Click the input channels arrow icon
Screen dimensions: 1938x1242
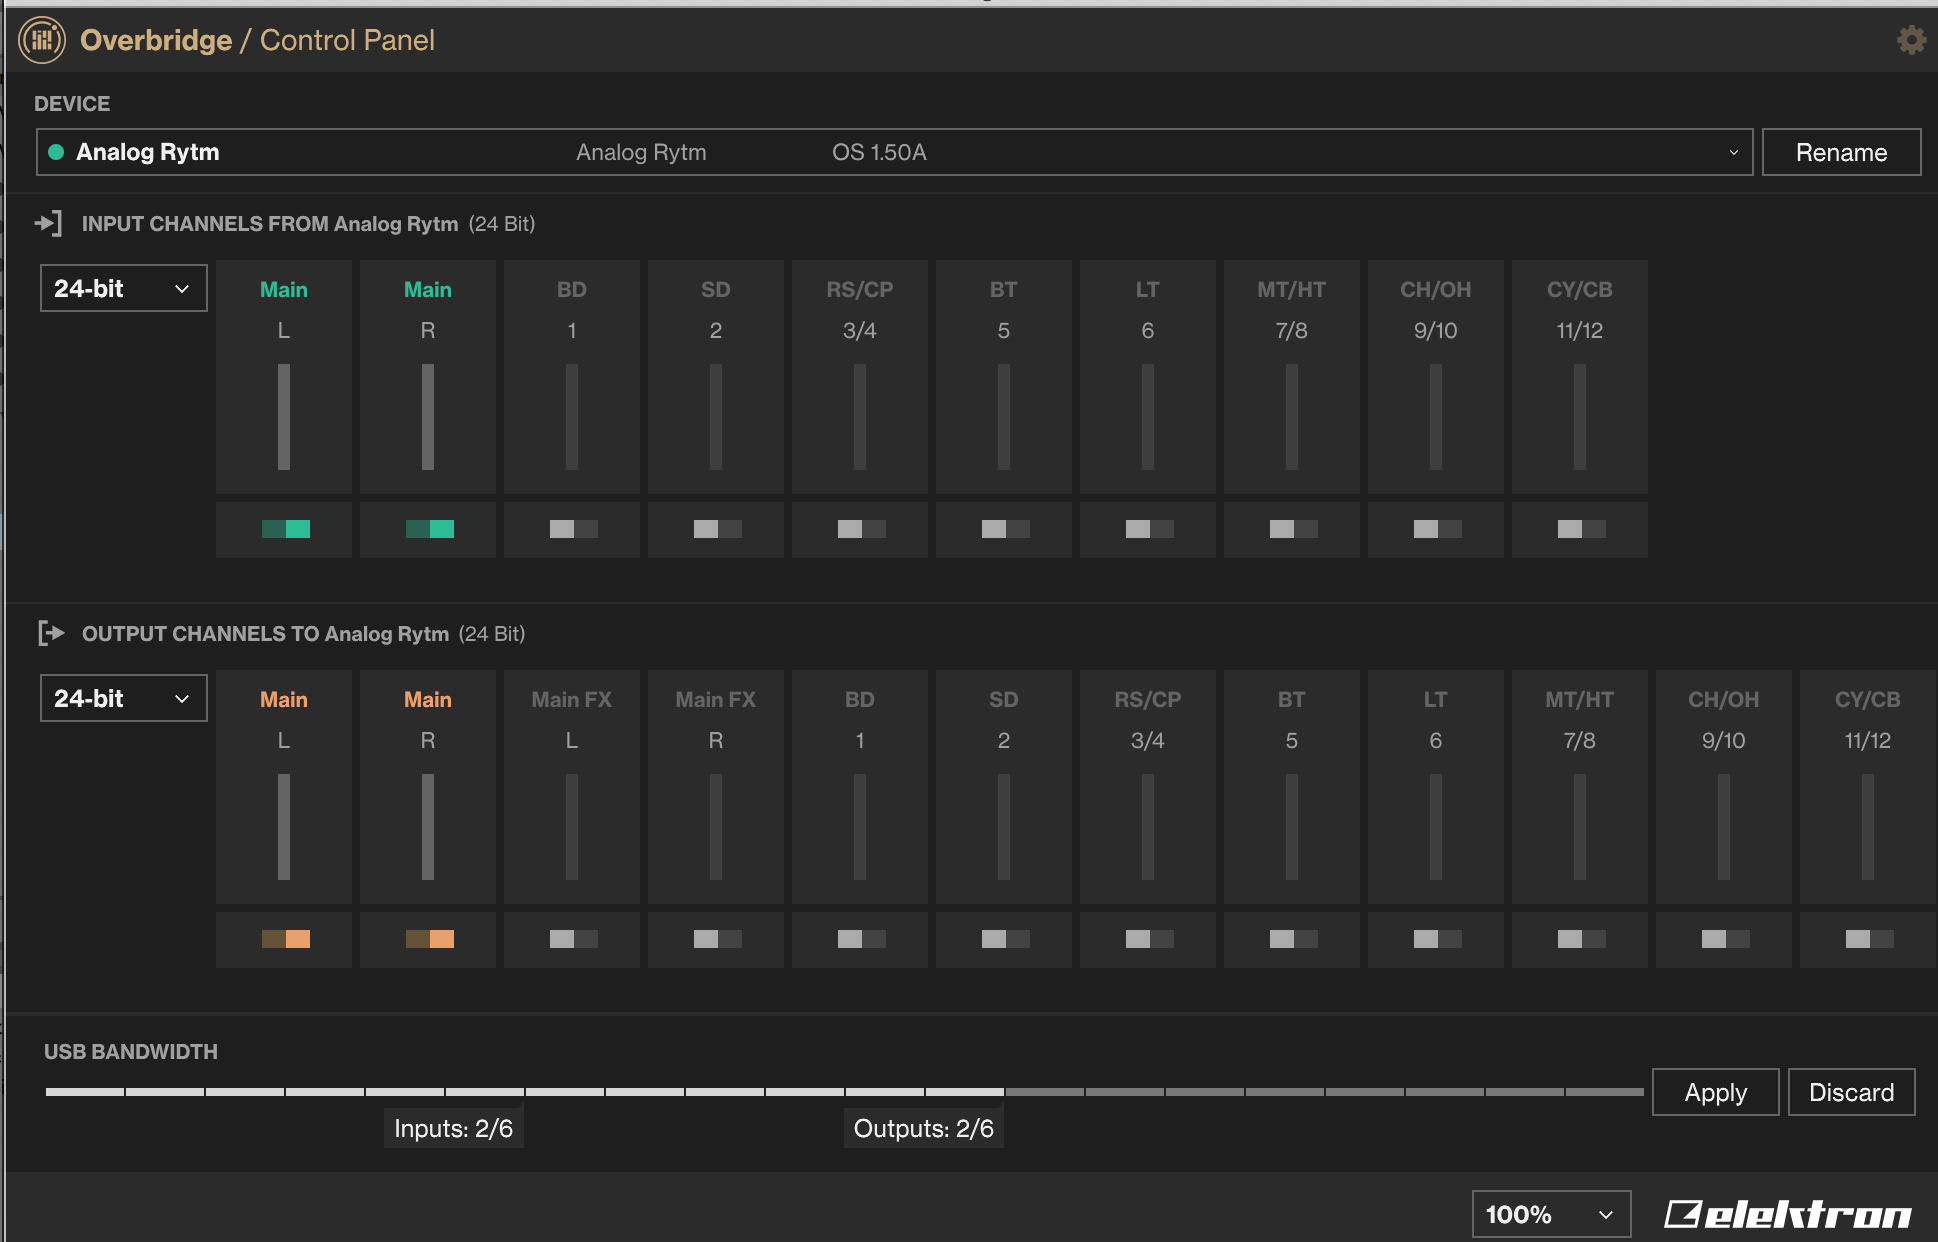[48, 223]
